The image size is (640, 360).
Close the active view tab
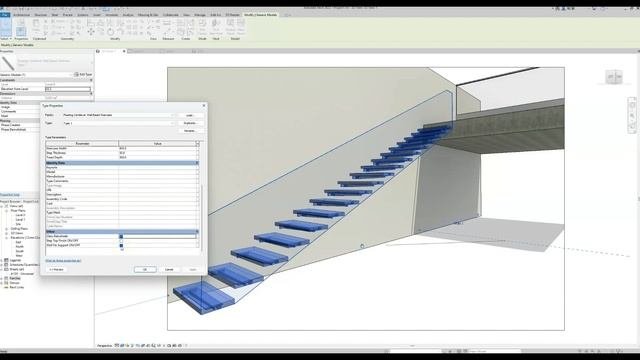(x=124, y=51)
